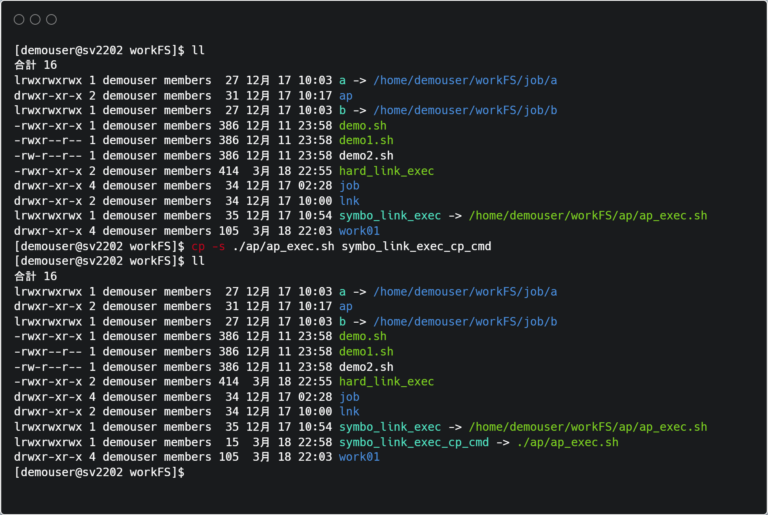Click the cyan symbo_link_exec_cp_cmd entry in the listing
The height and width of the screenshot is (515, 768).
(x=414, y=442)
